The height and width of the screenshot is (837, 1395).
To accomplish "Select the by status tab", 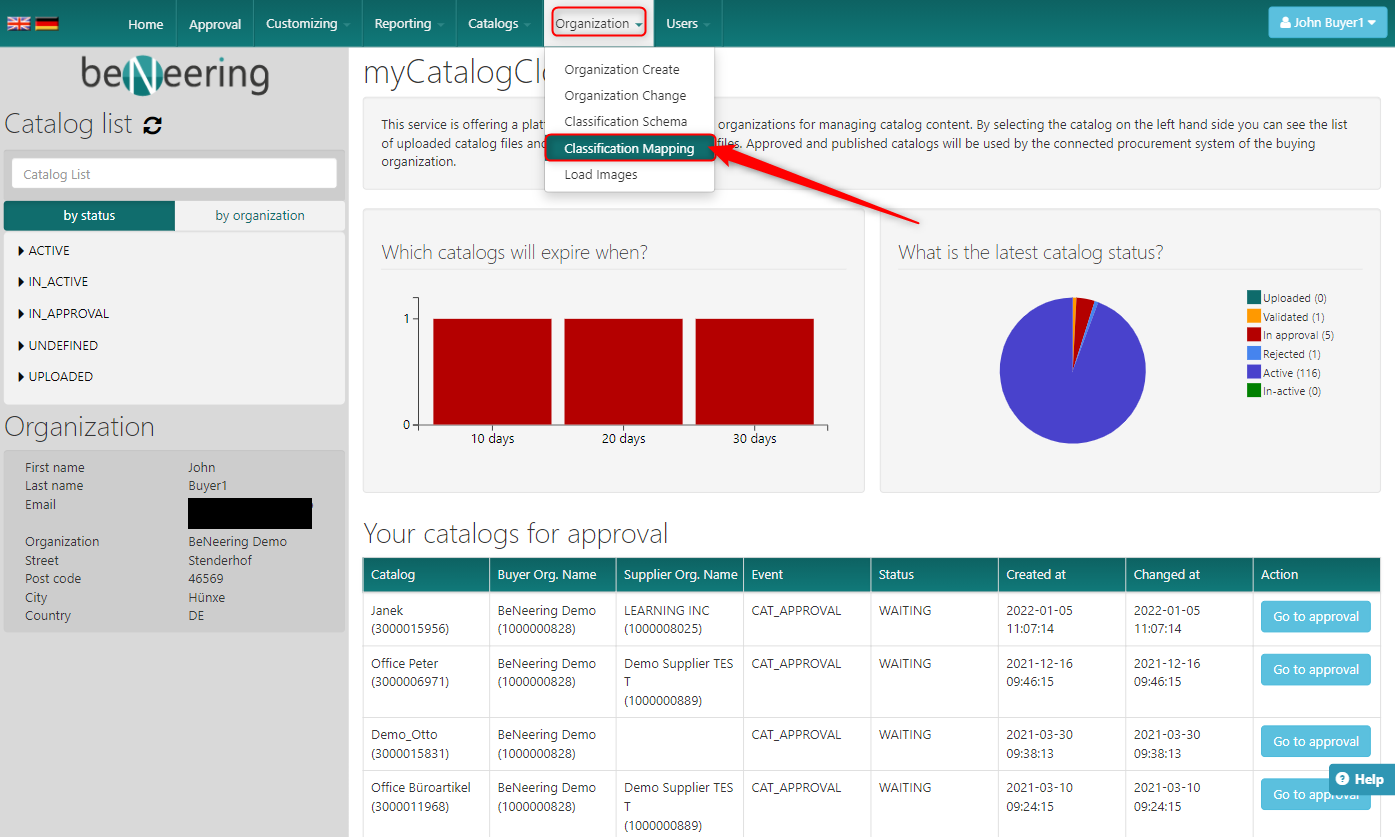I will [x=89, y=215].
